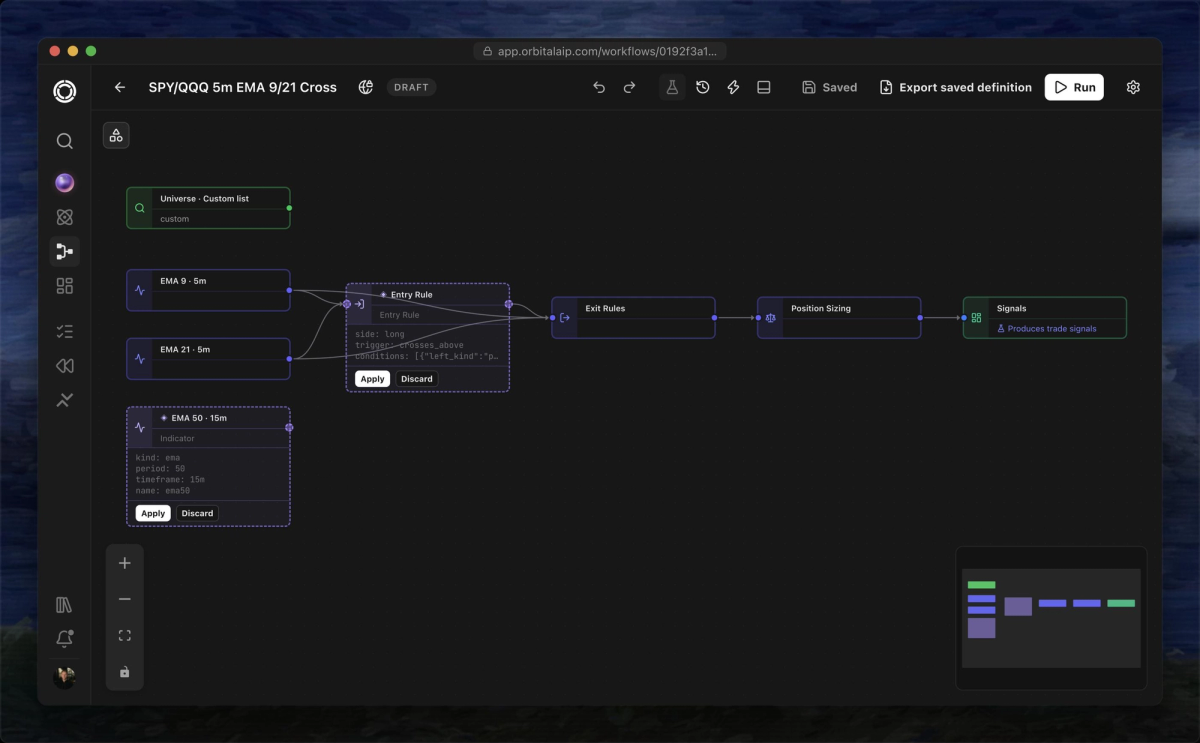1200x743 pixels.
Task: Zoom out on the canvas
Action: pyautogui.click(x=124, y=599)
